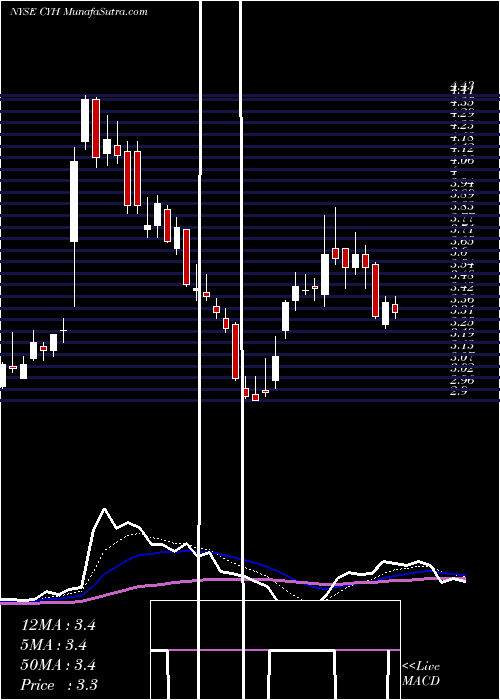Screen dimensions: 500x700
Task: Click the <<Live MACD label
Action: (x=421, y=674)
